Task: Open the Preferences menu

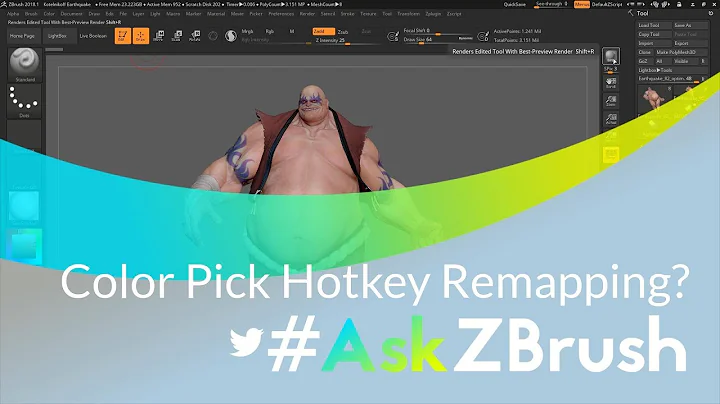Action: pos(281,14)
